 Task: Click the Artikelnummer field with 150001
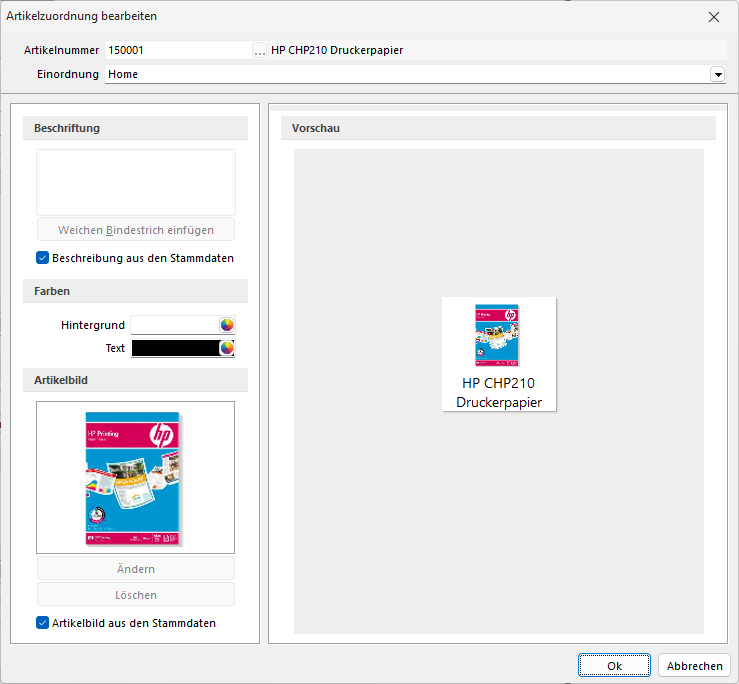point(178,50)
